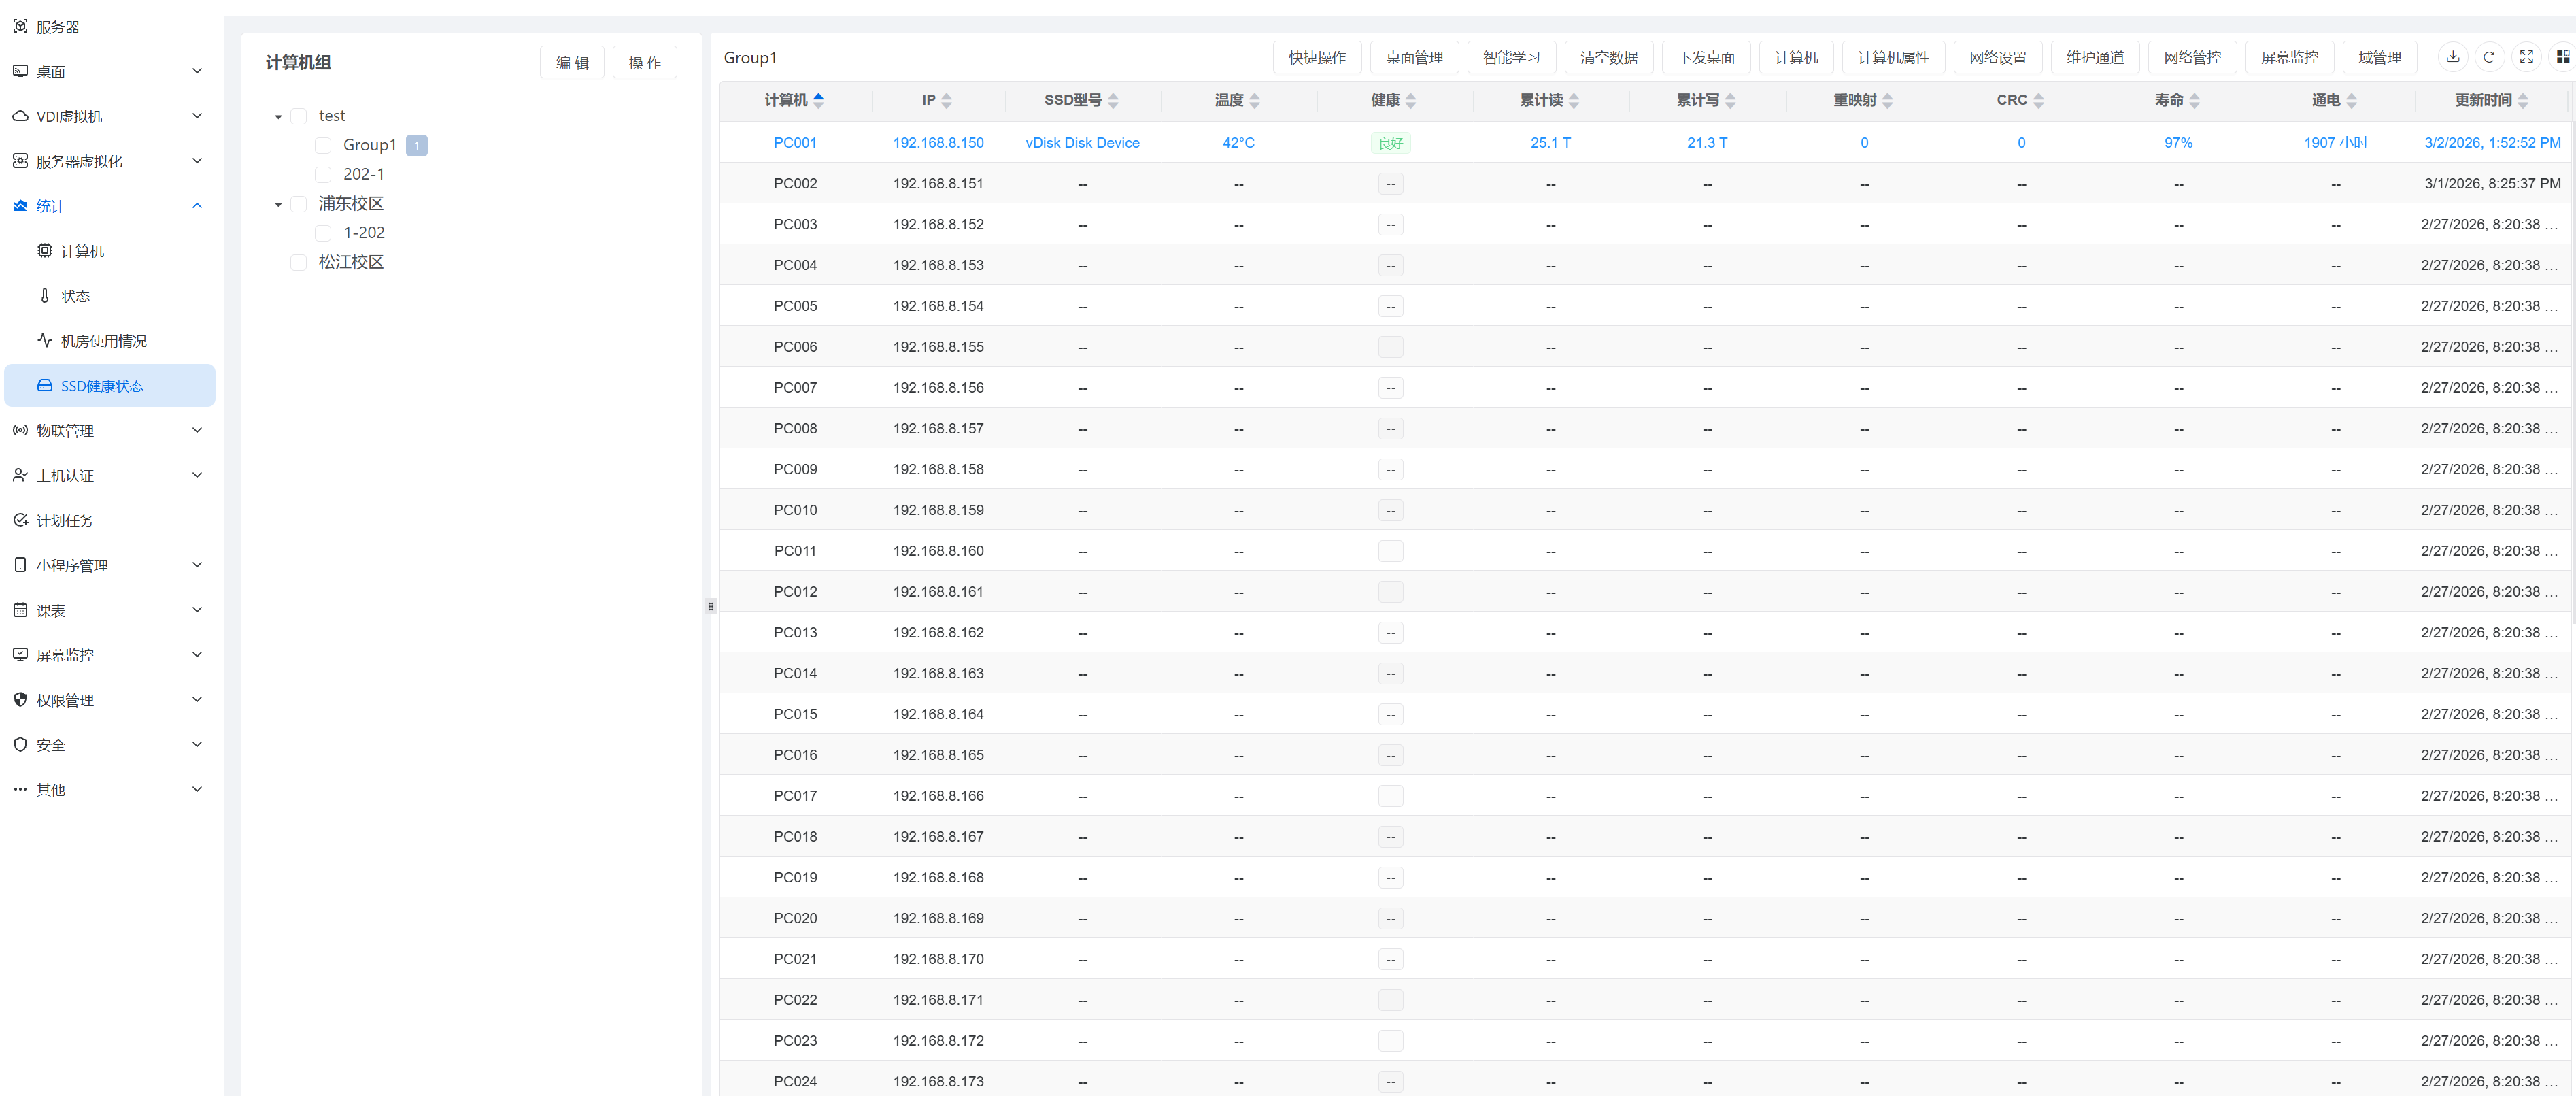Click the fullscreen expand icon
The image size is (2576, 1096).
pos(2526,57)
